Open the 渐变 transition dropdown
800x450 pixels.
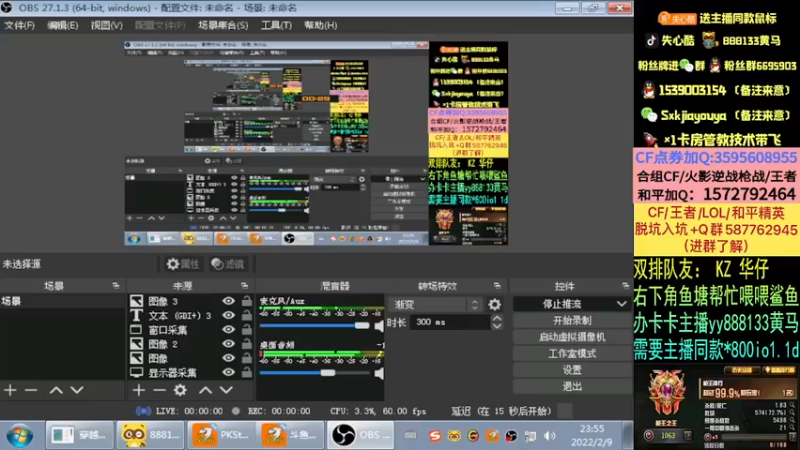(x=436, y=305)
